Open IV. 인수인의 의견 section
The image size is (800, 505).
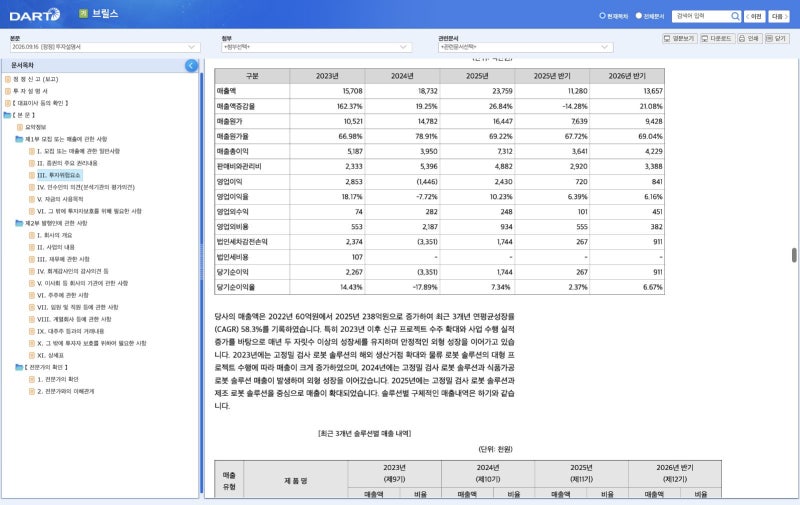click(86, 187)
